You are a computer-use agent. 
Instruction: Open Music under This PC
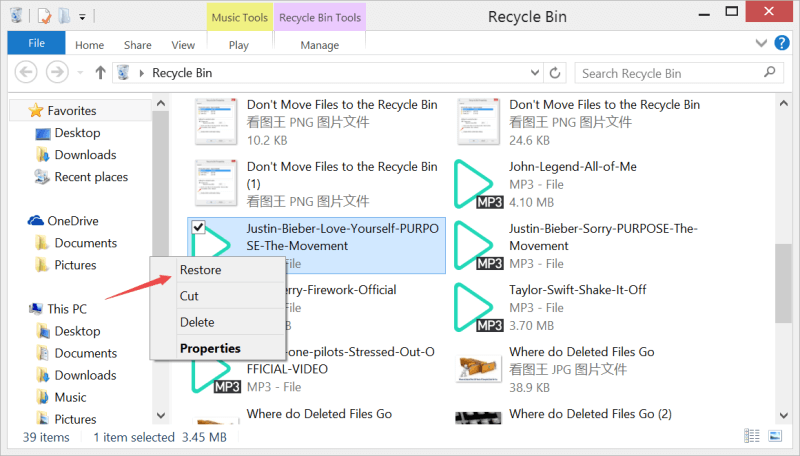[x=70, y=397]
